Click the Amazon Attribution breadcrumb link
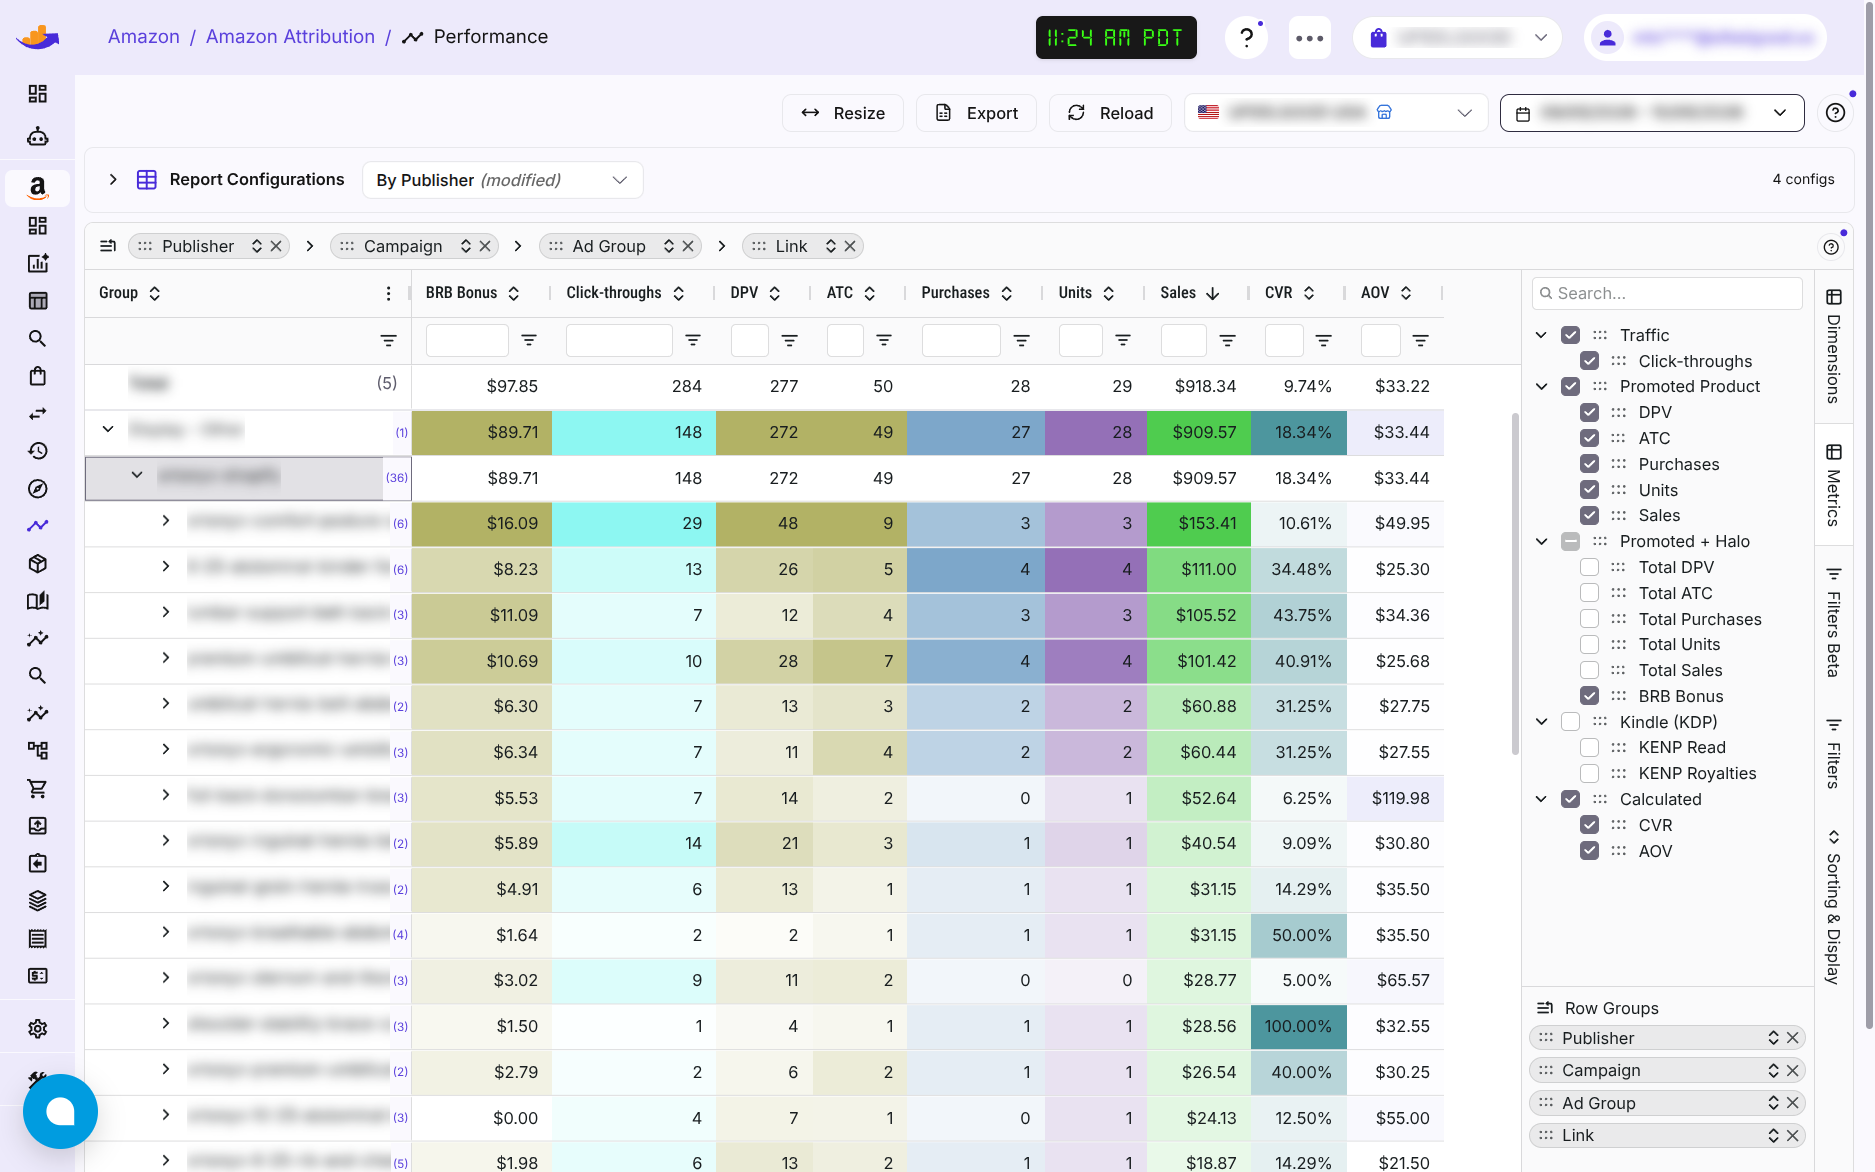Screen dimensions: 1875x1172 290,37
